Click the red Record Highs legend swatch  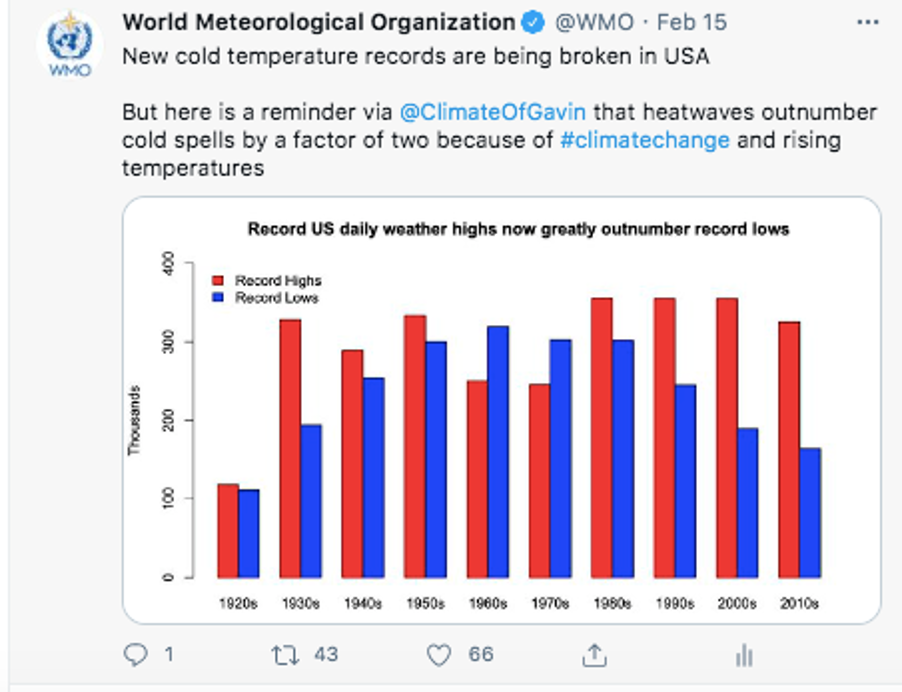click(x=218, y=281)
